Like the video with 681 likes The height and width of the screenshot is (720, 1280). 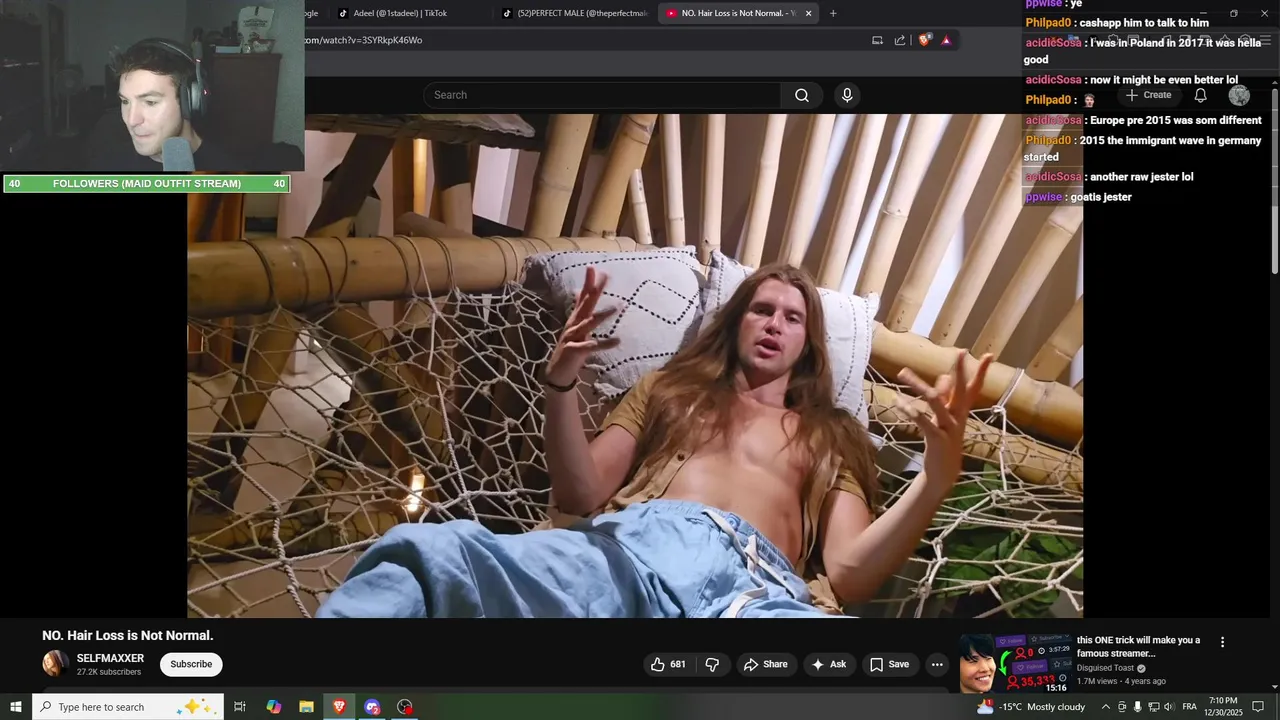pyautogui.click(x=668, y=664)
